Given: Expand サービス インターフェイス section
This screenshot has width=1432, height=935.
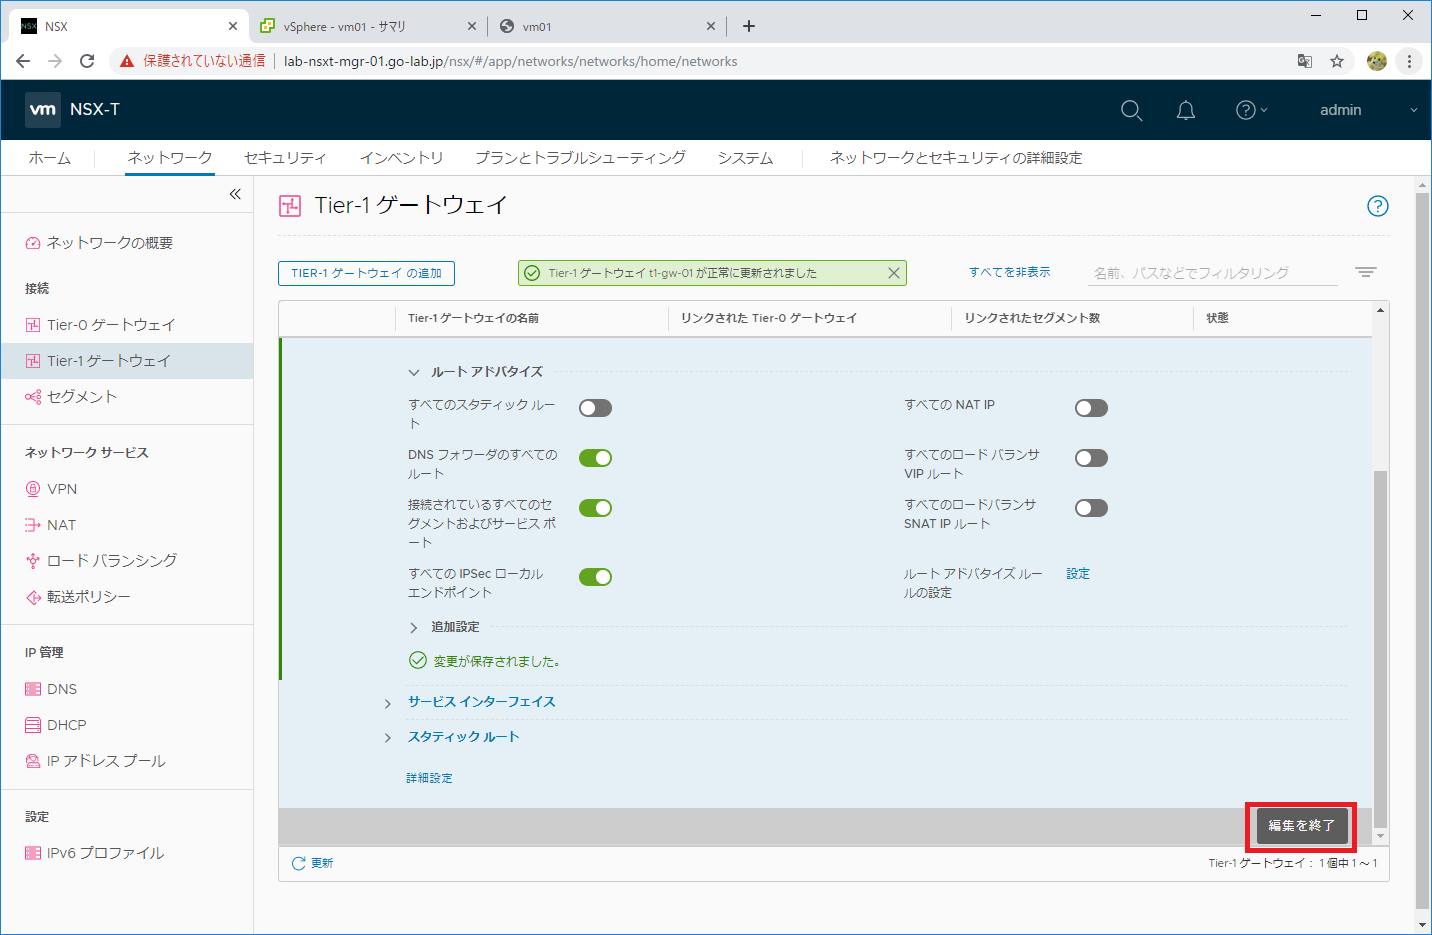Looking at the screenshot, I should click(388, 703).
